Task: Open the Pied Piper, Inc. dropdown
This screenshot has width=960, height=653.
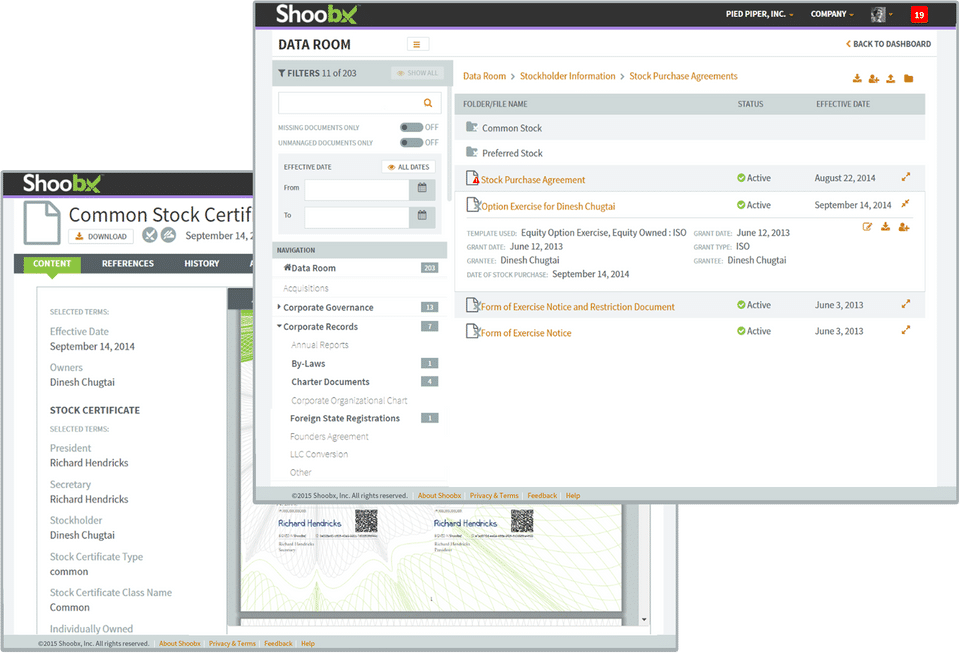Action: tap(759, 14)
